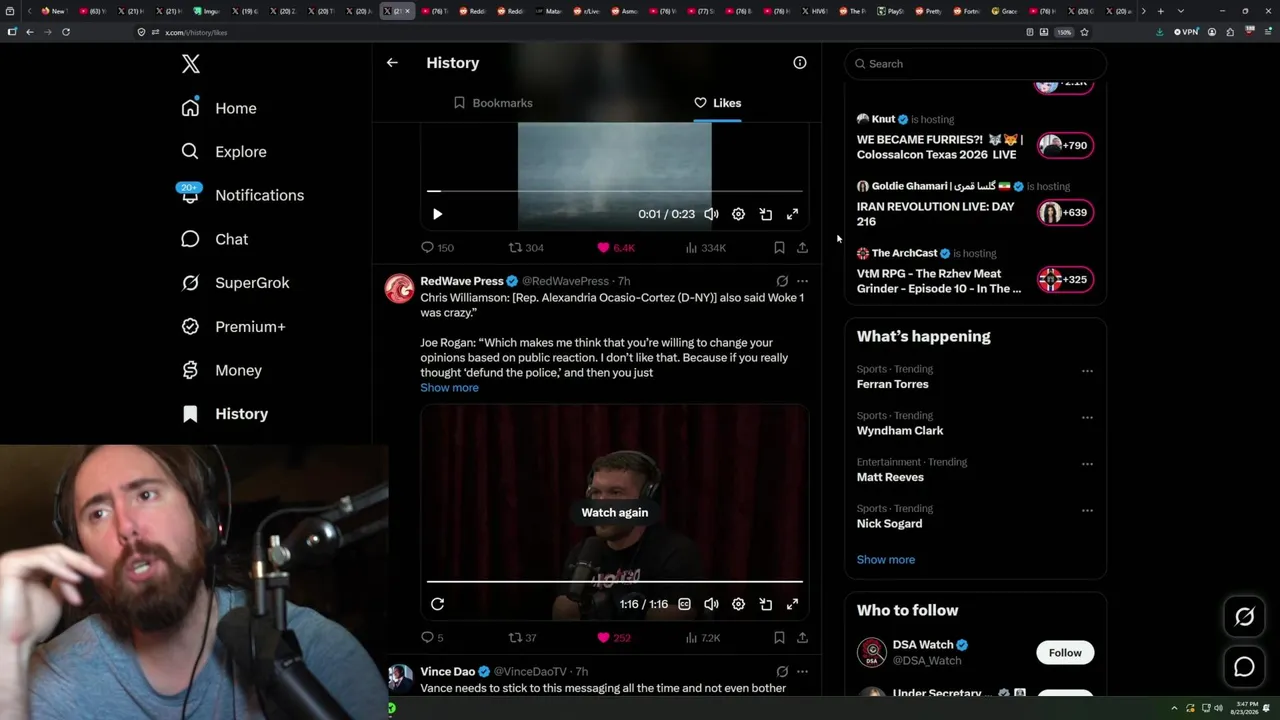
Task: Open Chat from the sidebar
Action: 214,239
